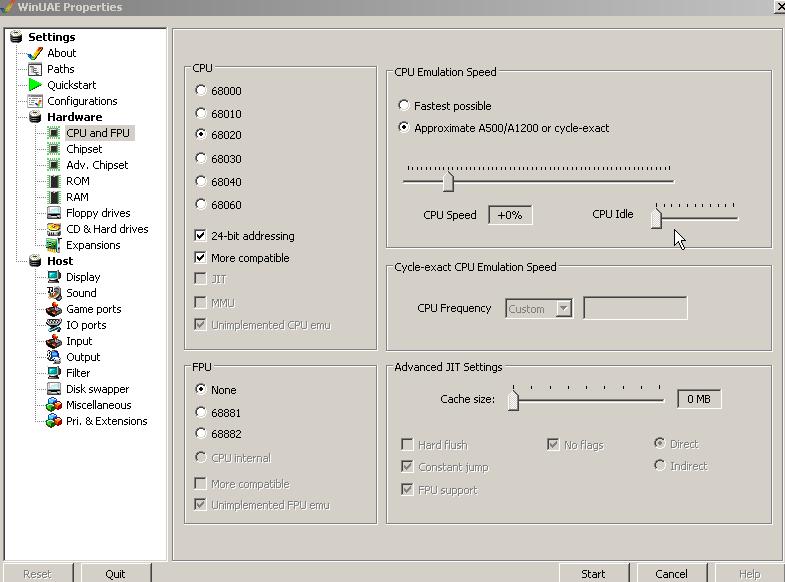Open the Paths settings page

click(61, 69)
